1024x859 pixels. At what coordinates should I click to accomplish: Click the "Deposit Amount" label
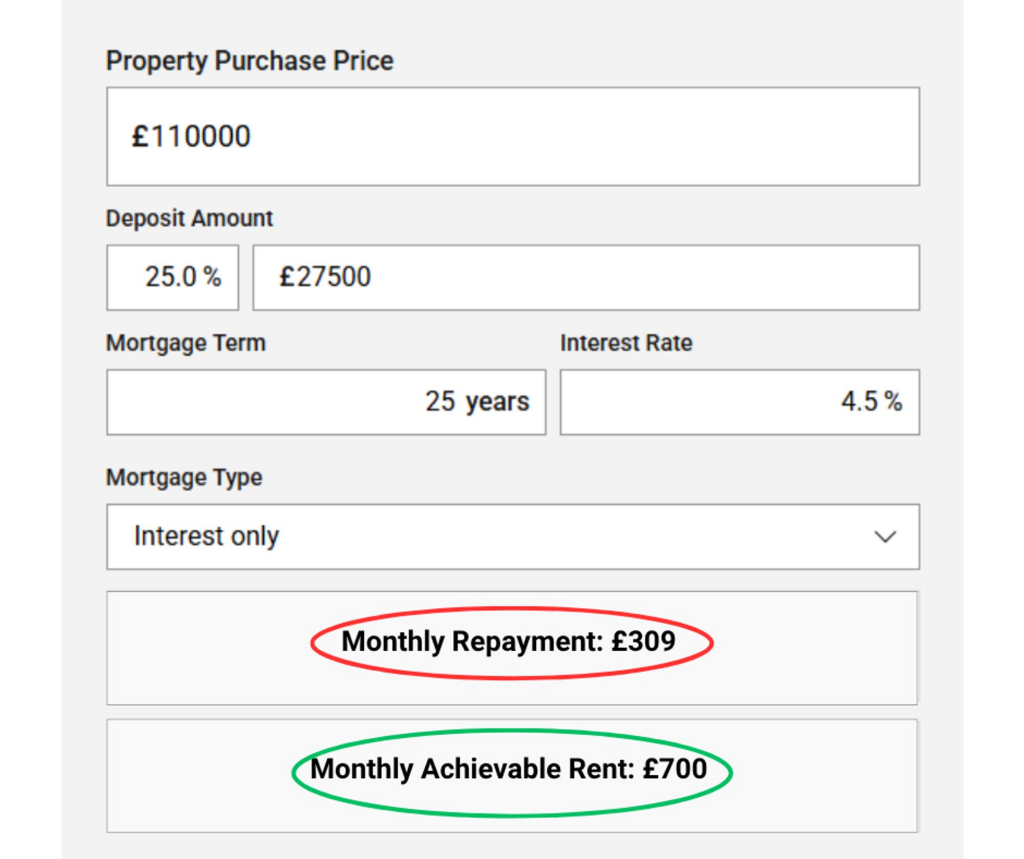click(x=189, y=218)
